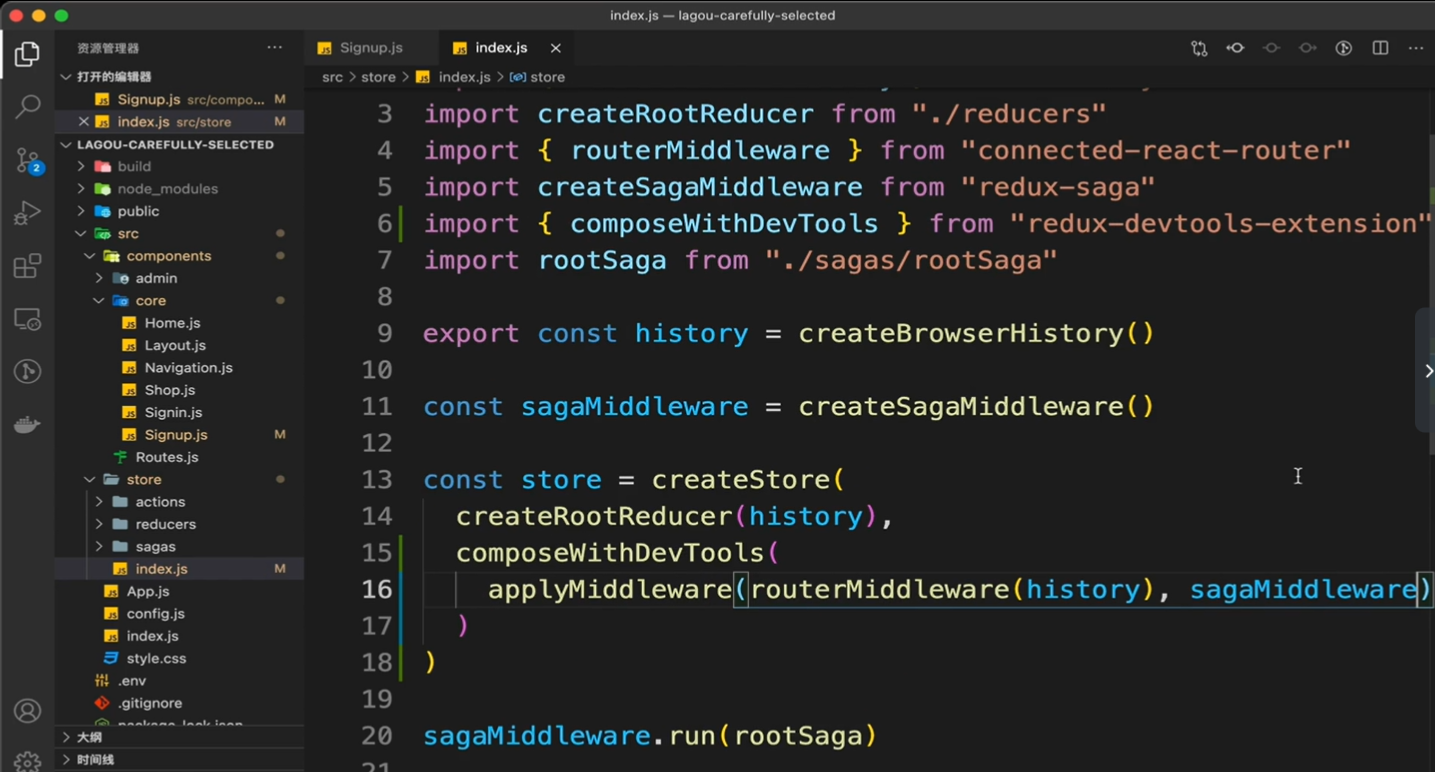Open the Manage settings gear
1435x772 pixels.
coord(28,761)
